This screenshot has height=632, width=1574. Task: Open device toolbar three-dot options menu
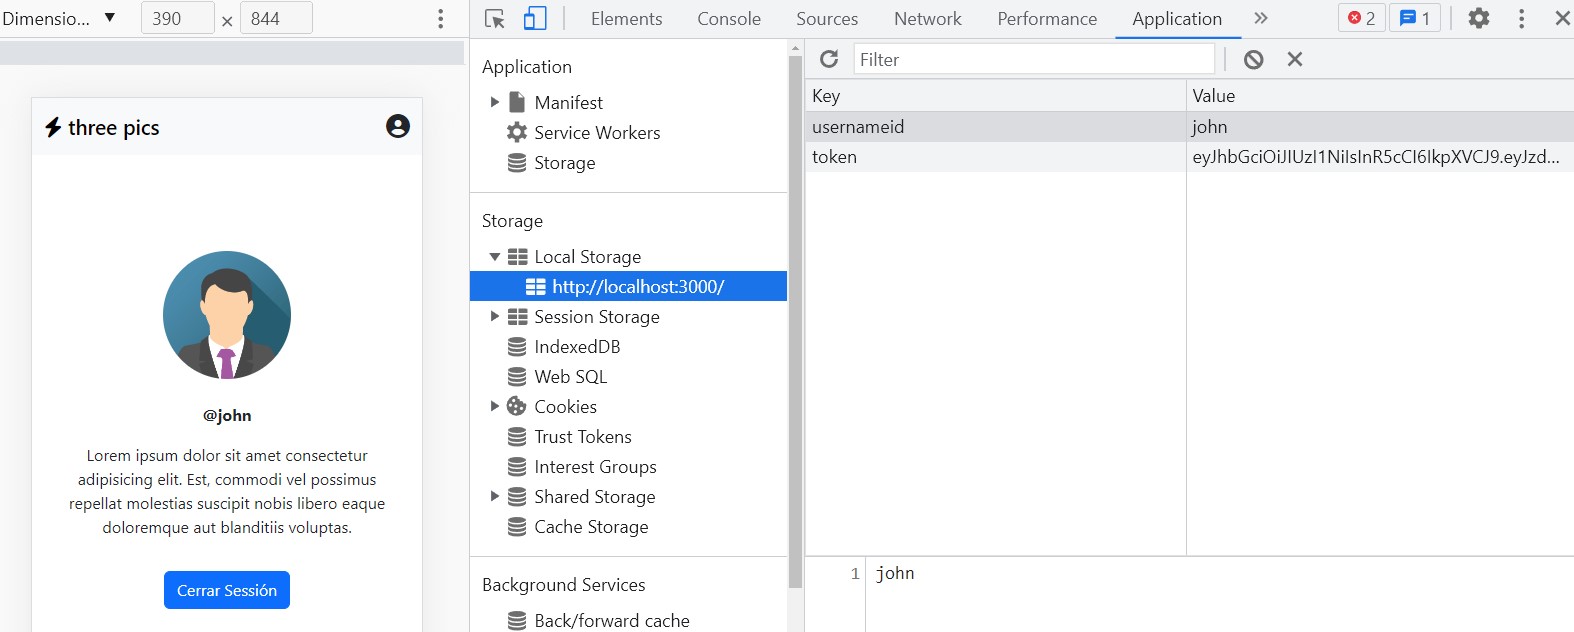coord(440,19)
